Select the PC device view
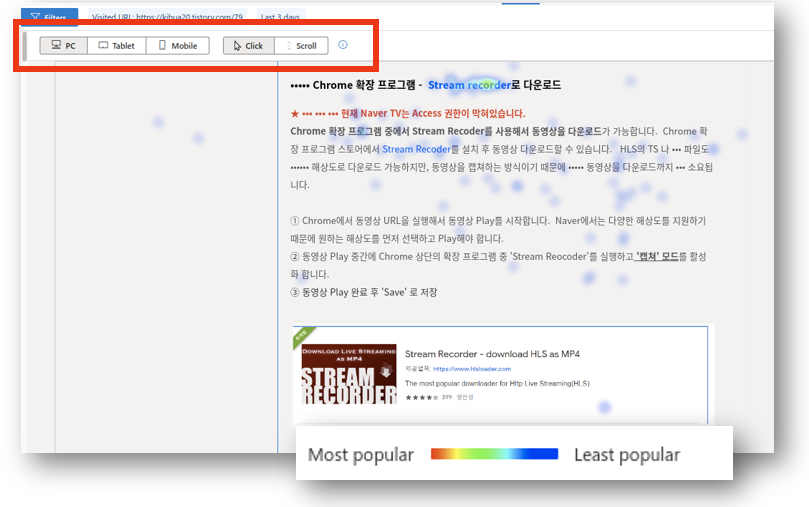809x507 pixels. point(63,45)
